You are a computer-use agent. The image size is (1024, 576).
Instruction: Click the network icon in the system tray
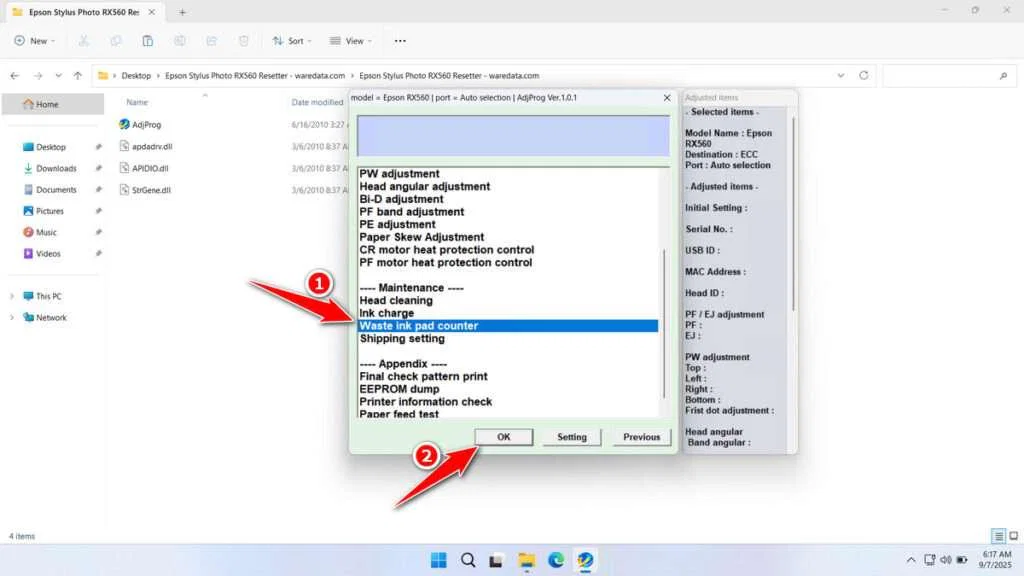click(x=932, y=560)
